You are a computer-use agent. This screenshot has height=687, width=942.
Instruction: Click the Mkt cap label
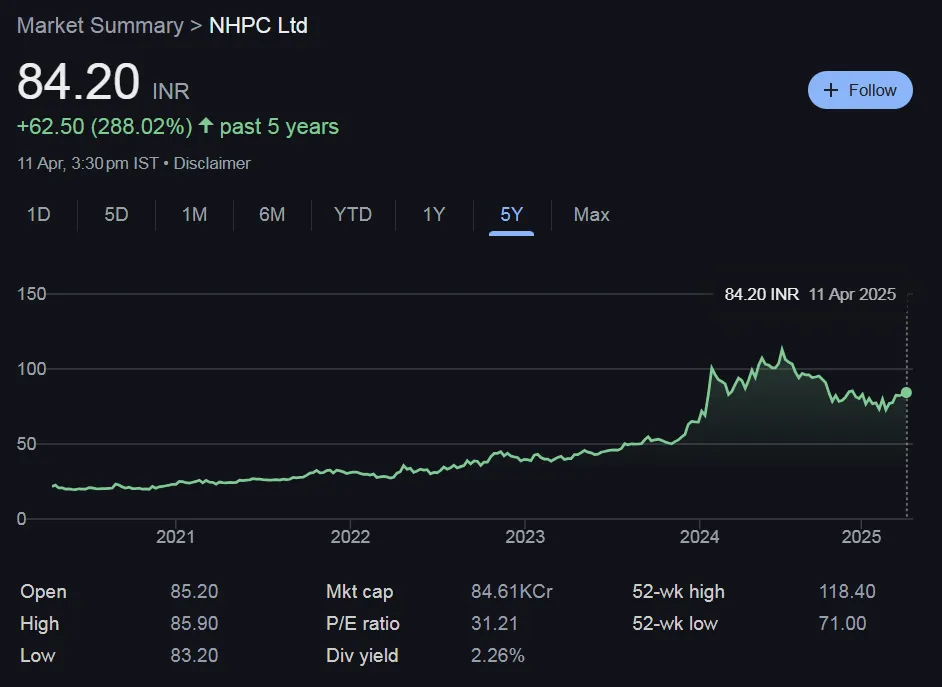[360, 592]
